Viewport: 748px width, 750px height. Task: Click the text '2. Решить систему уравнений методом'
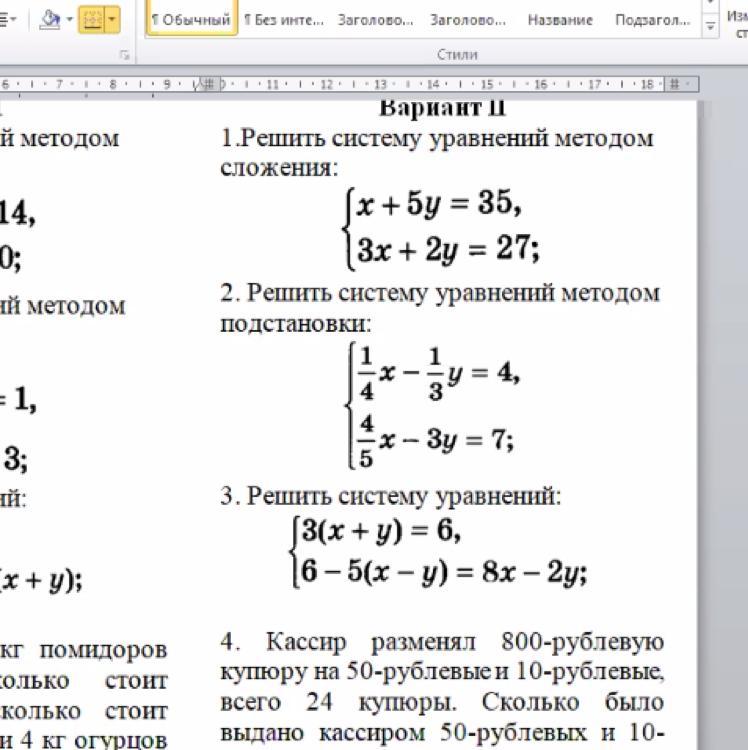pos(440,293)
